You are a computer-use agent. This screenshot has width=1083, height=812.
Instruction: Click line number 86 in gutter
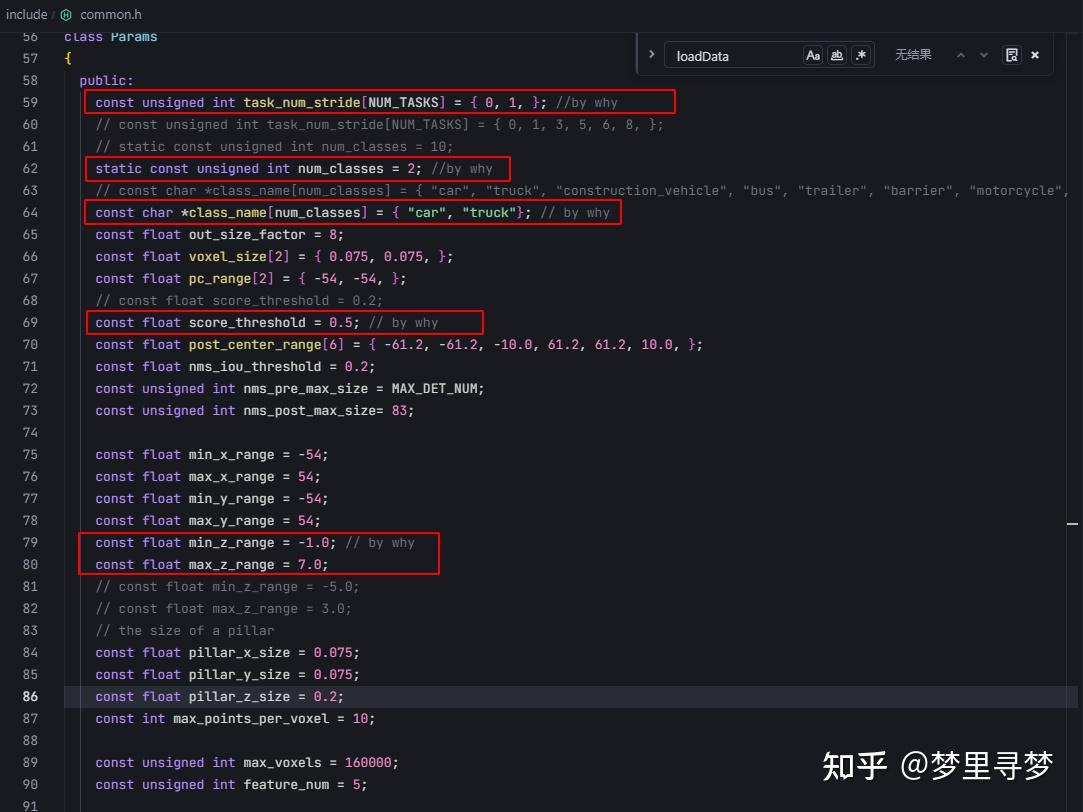coord(30,696)
